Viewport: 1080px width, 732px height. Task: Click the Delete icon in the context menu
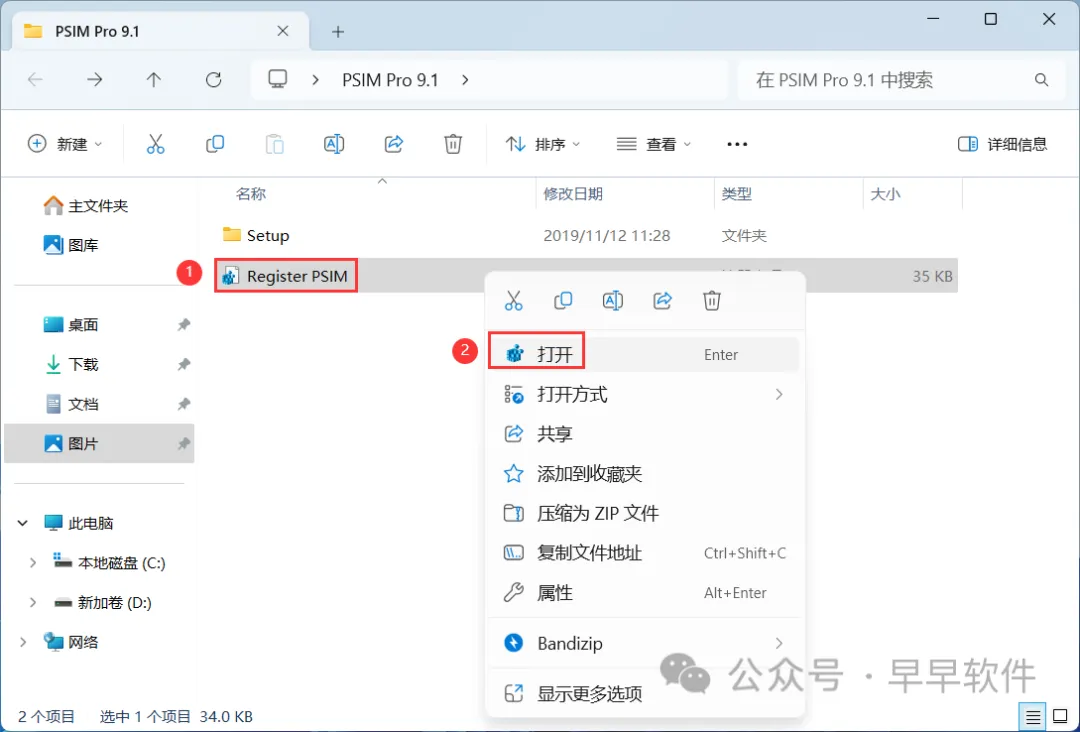(x=712, y=300)
